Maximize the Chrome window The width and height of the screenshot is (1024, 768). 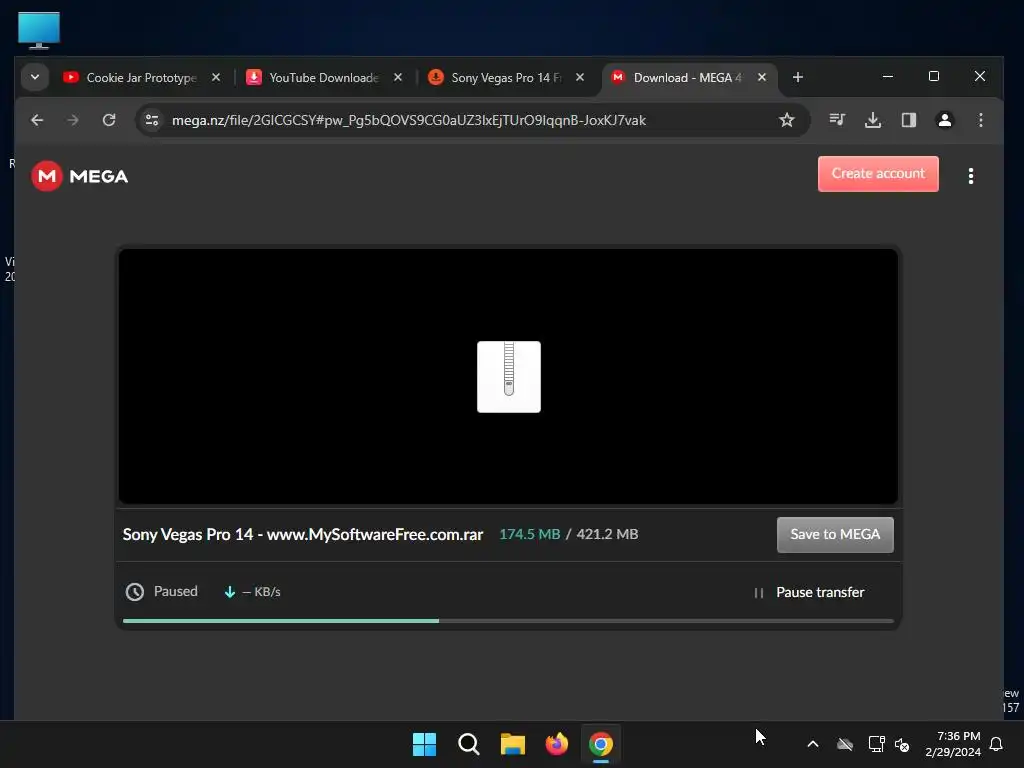pos(934,76)
